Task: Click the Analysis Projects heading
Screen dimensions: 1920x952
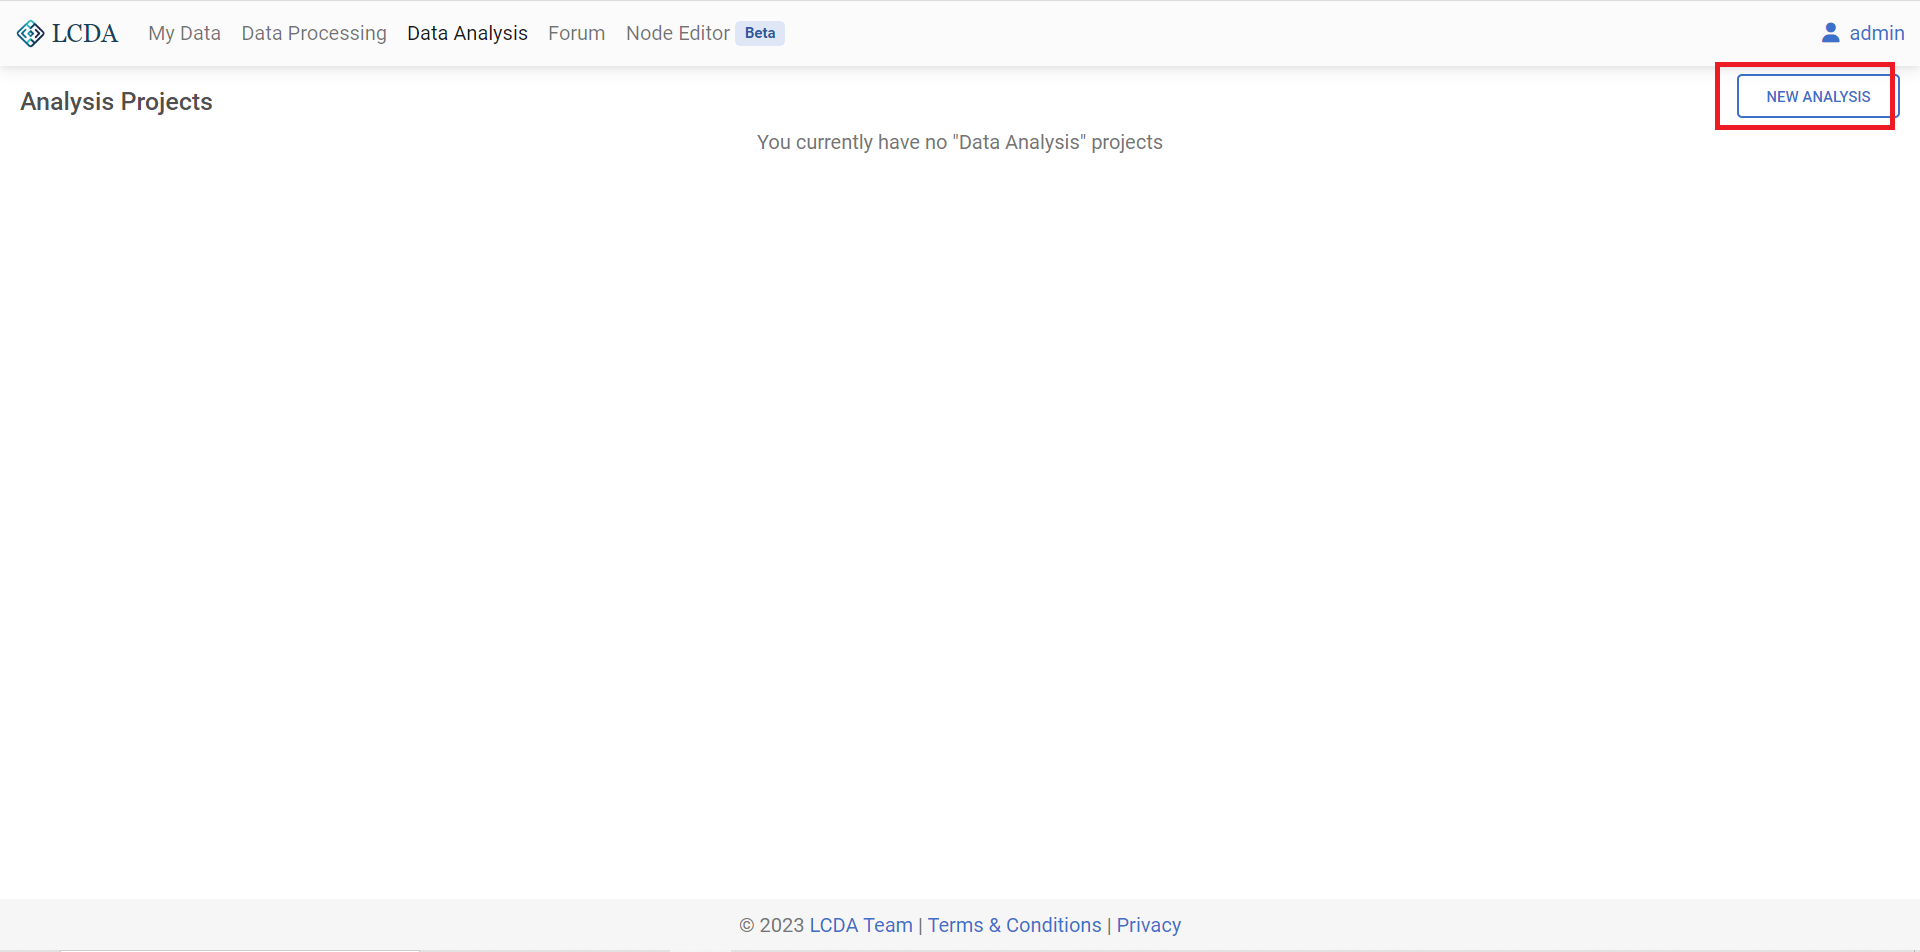Action: pos(116,102)
